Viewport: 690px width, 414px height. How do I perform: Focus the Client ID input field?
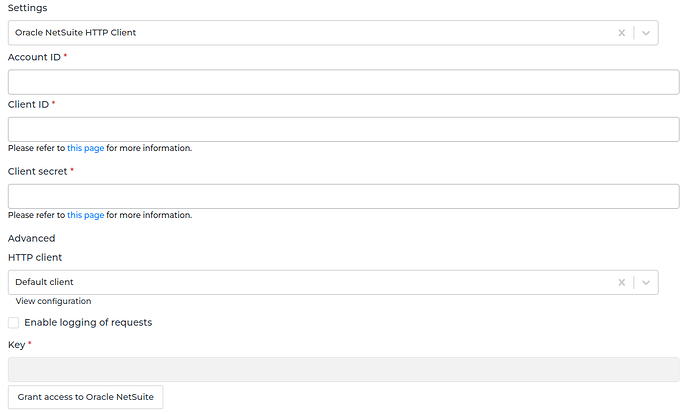pos(344,129)
